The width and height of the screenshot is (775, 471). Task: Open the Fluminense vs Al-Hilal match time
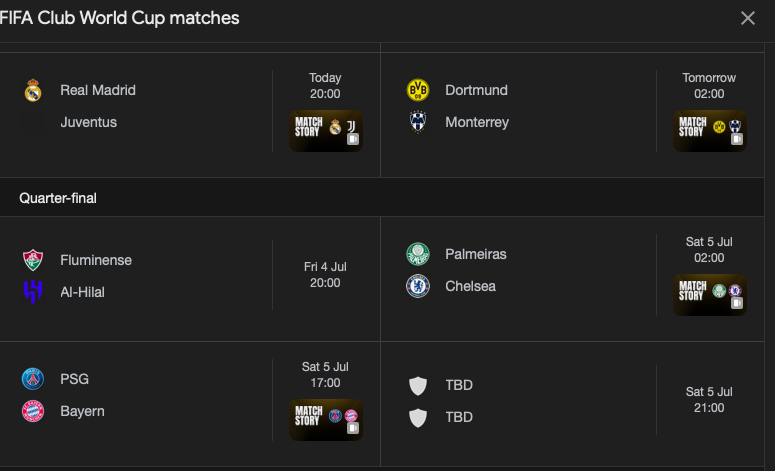coord(325,275)
